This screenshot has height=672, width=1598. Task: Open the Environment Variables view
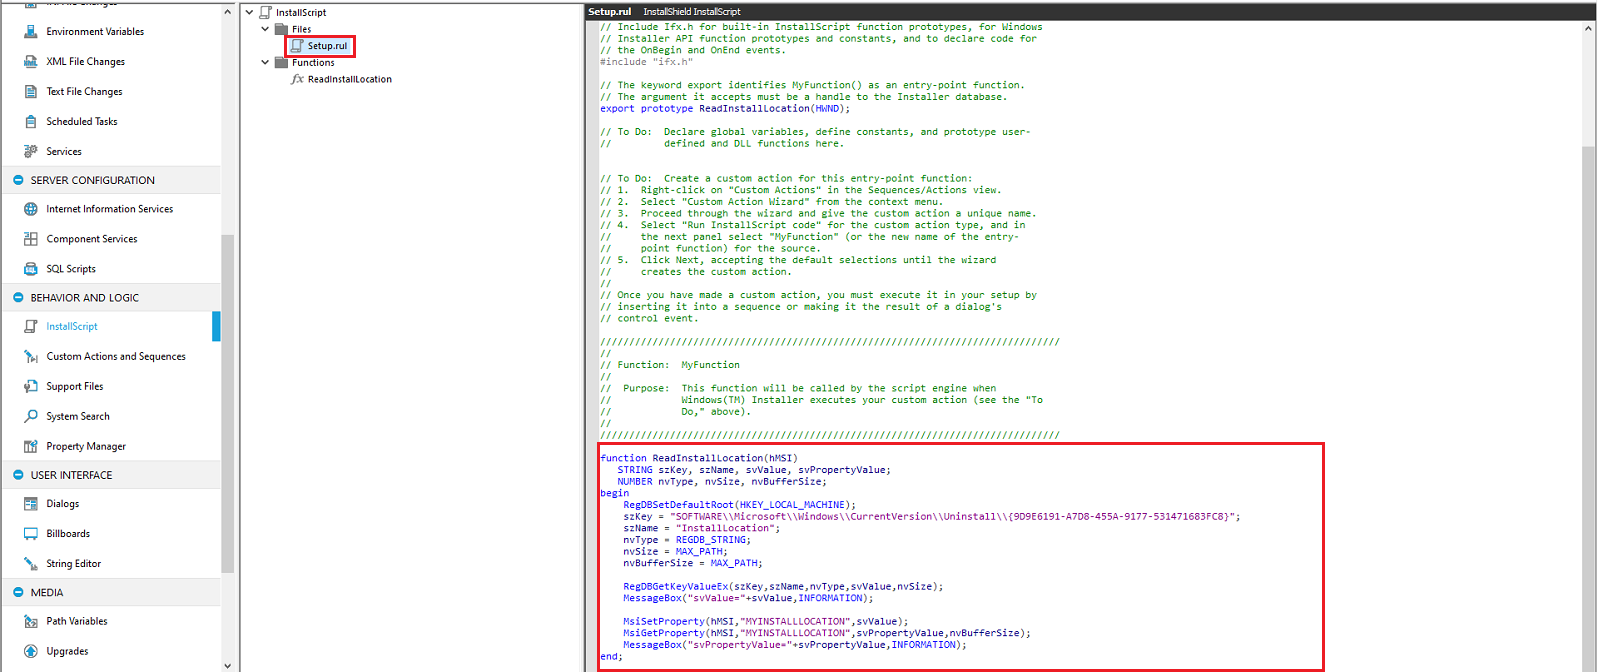click(95, 32)
